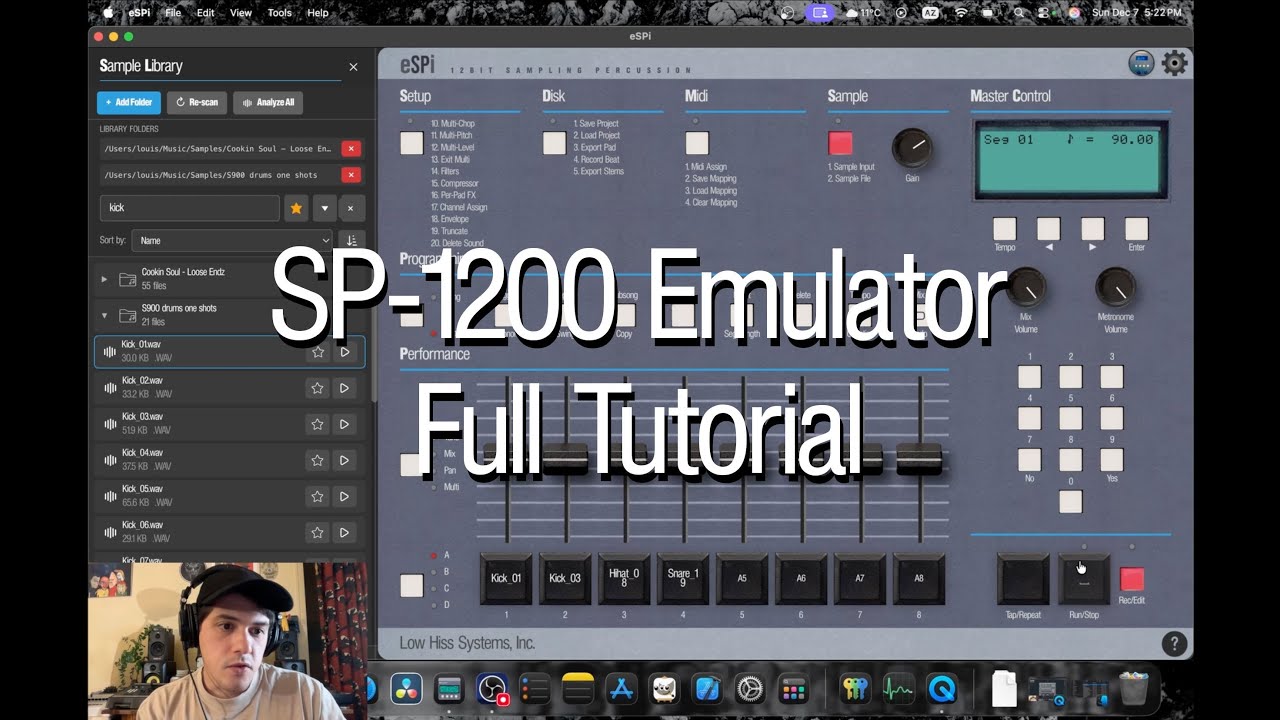Click the Analyze All button

[268, 102]
